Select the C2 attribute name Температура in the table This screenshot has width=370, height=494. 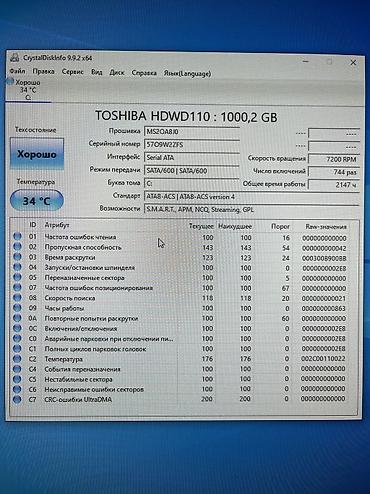(63, 359)
